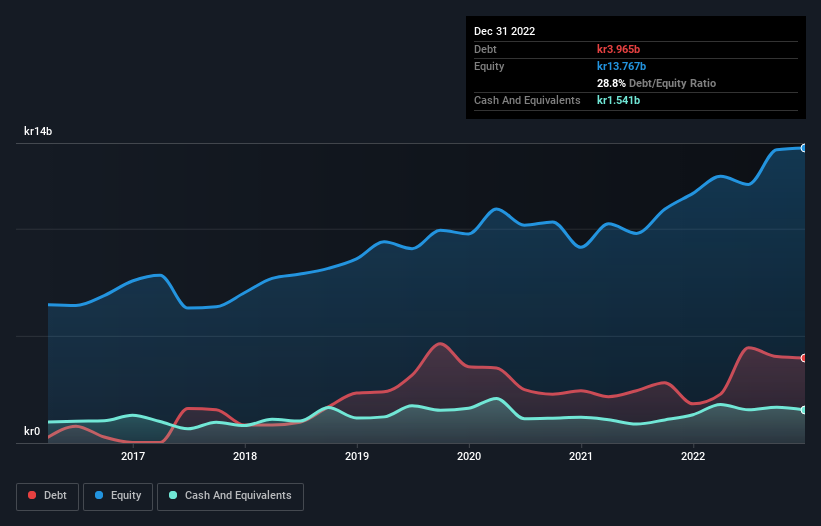Click the Debt label in tooltip

pyautogui.click(x=485, y=49)
